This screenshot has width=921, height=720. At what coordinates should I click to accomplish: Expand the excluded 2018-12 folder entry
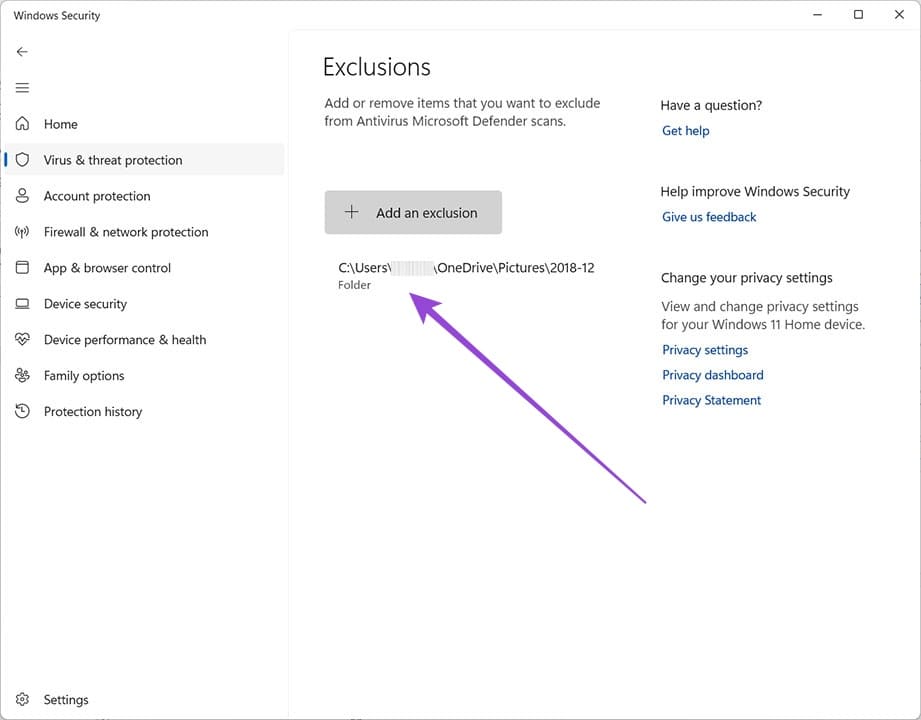pos(466,275)
